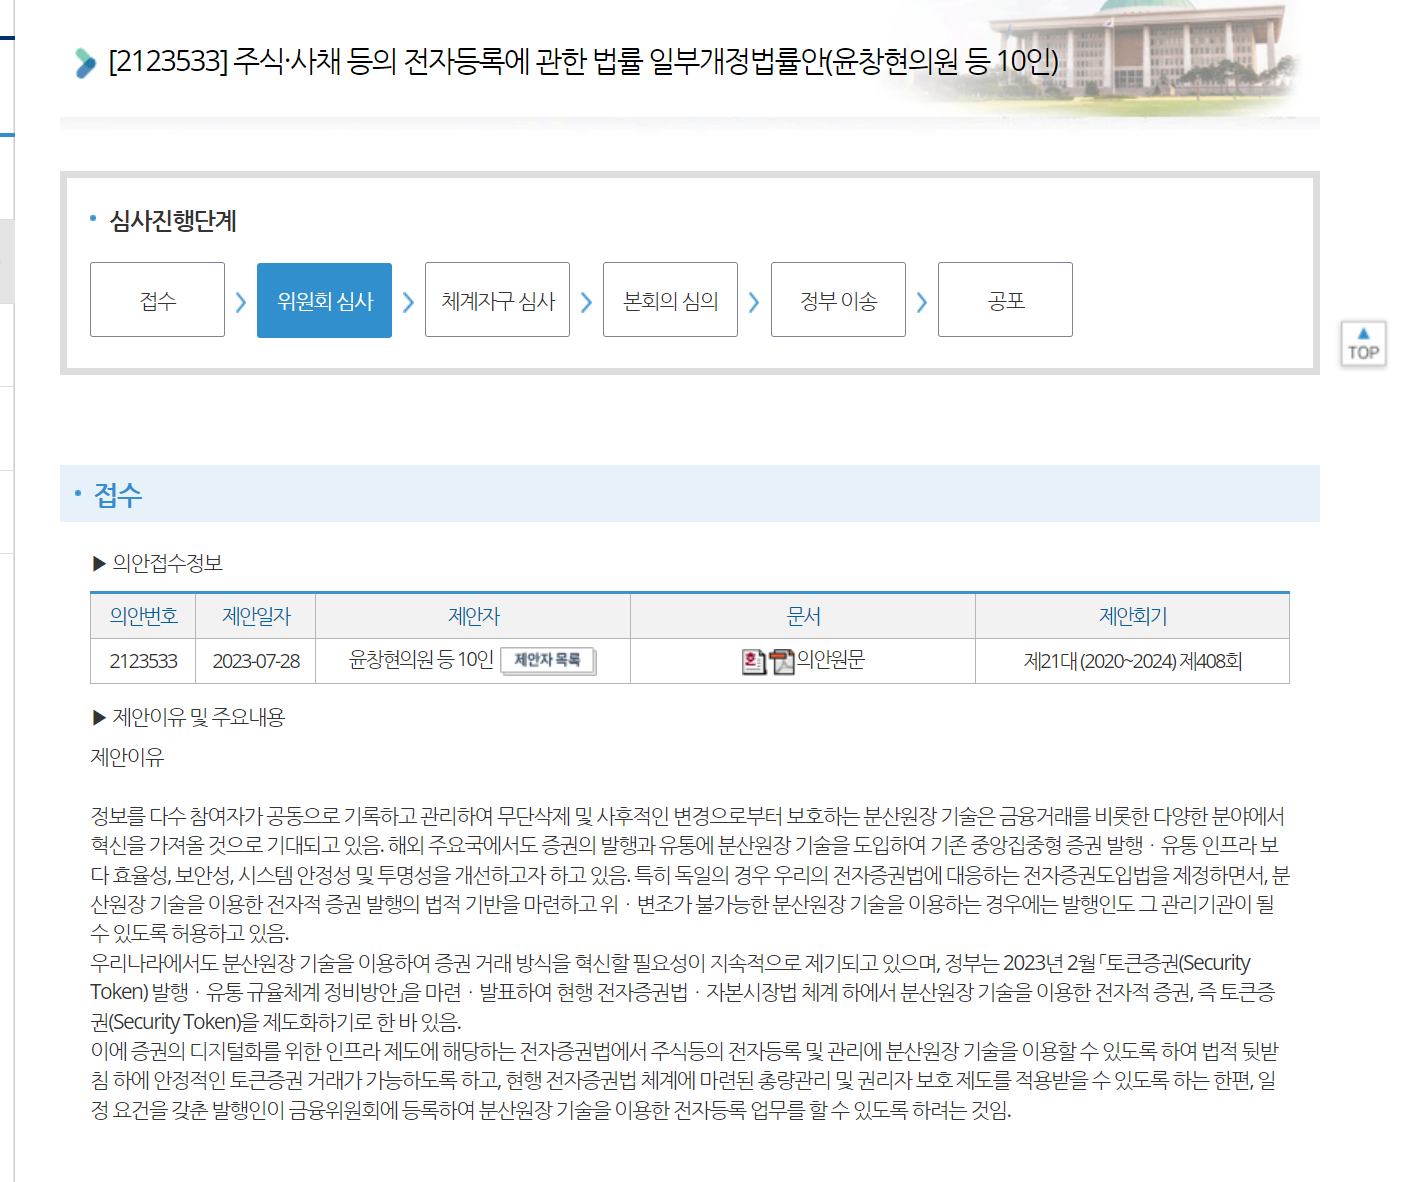Screen dimensions: 1413x1182
Task: Click bill number 2123533 in the table
Action: [x=143, y=661]
